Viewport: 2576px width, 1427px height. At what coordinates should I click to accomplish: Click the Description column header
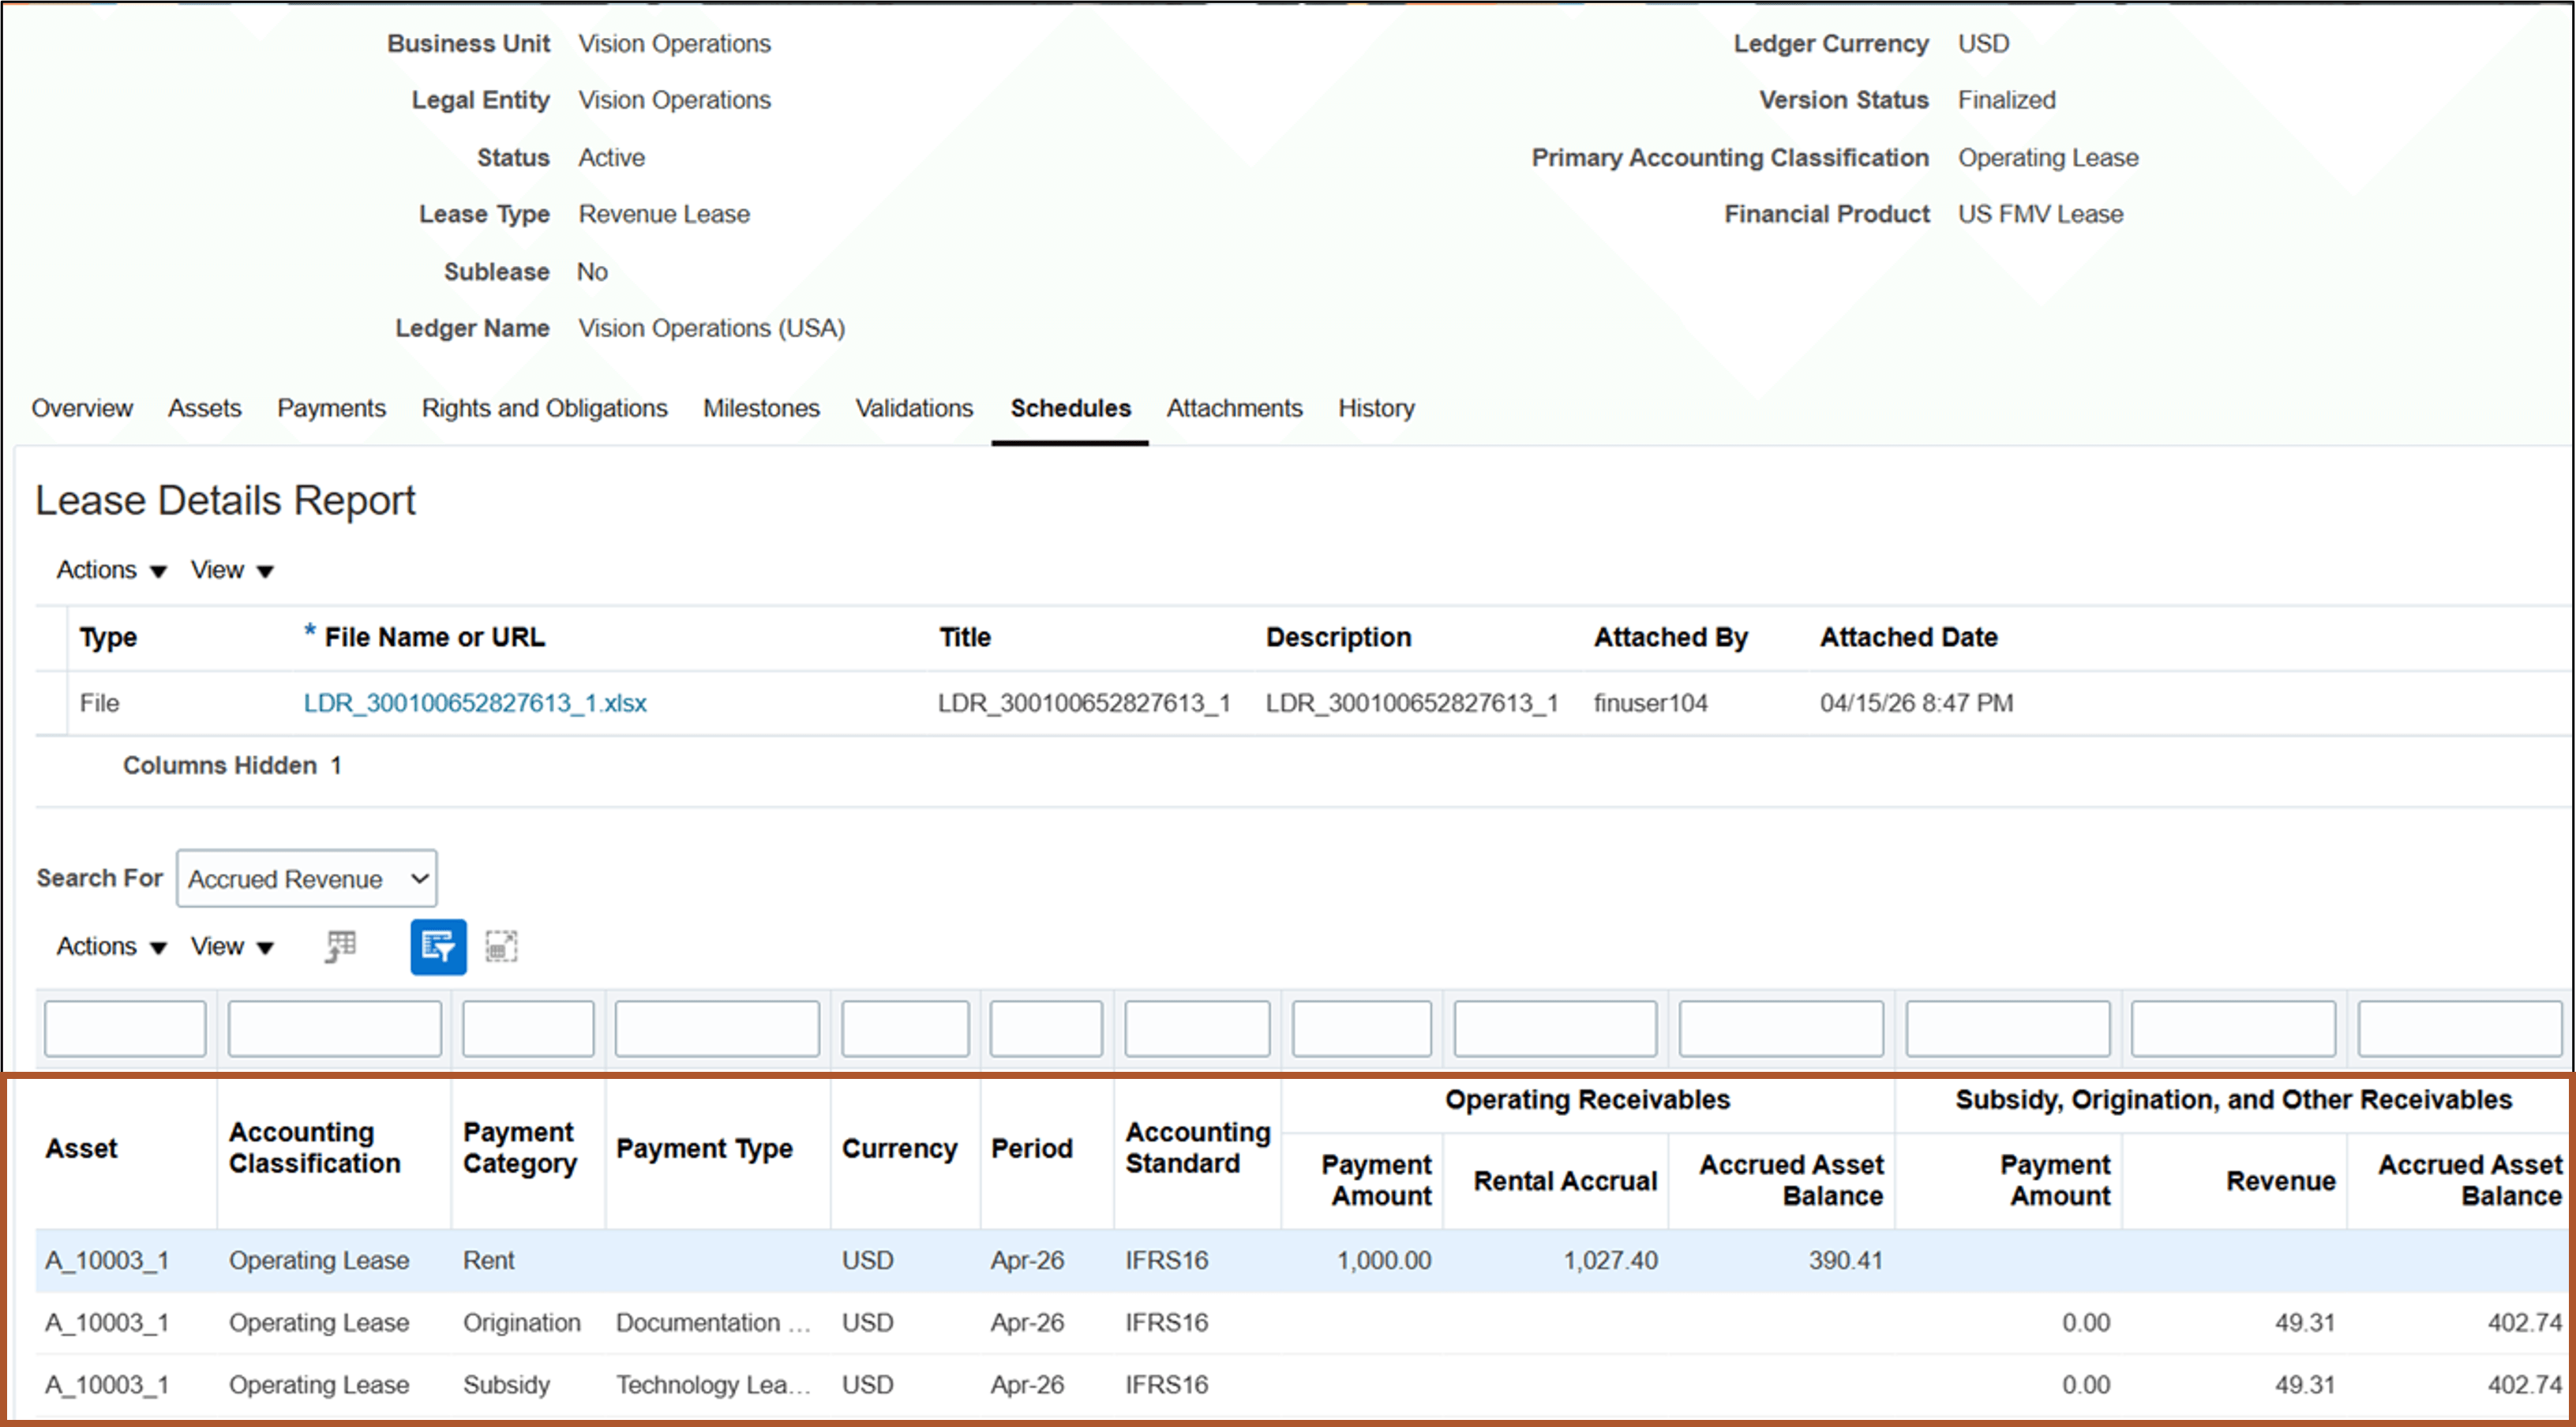tap(1338, 637)
